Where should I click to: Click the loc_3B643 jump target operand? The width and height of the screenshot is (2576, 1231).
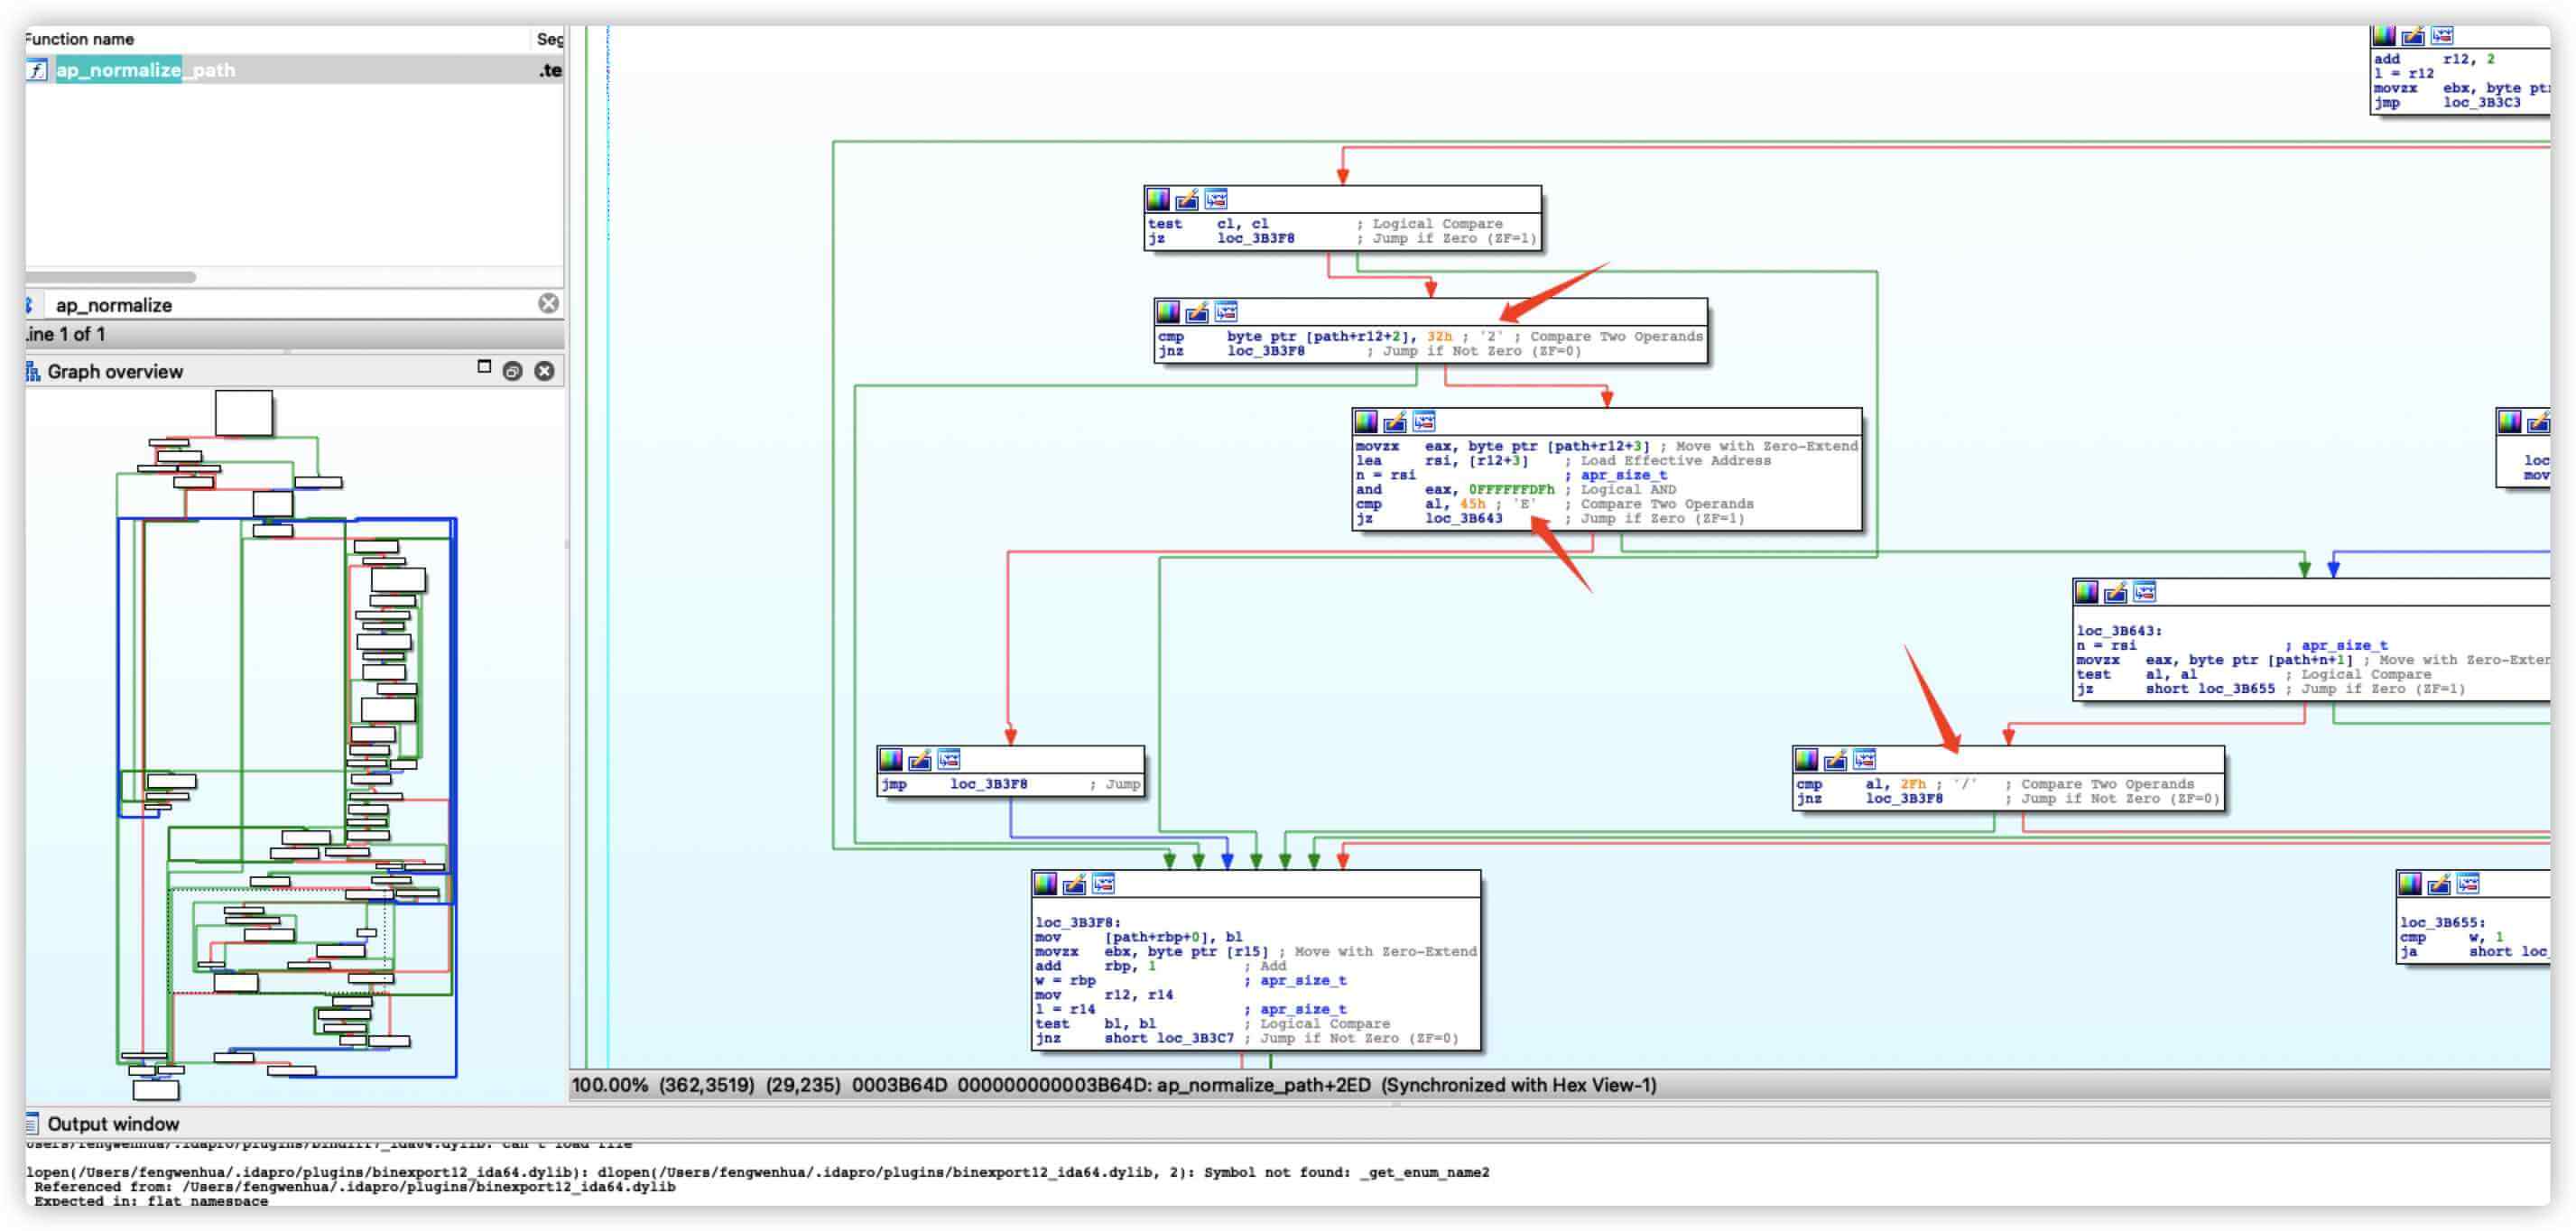click(x=1462, y=518)
